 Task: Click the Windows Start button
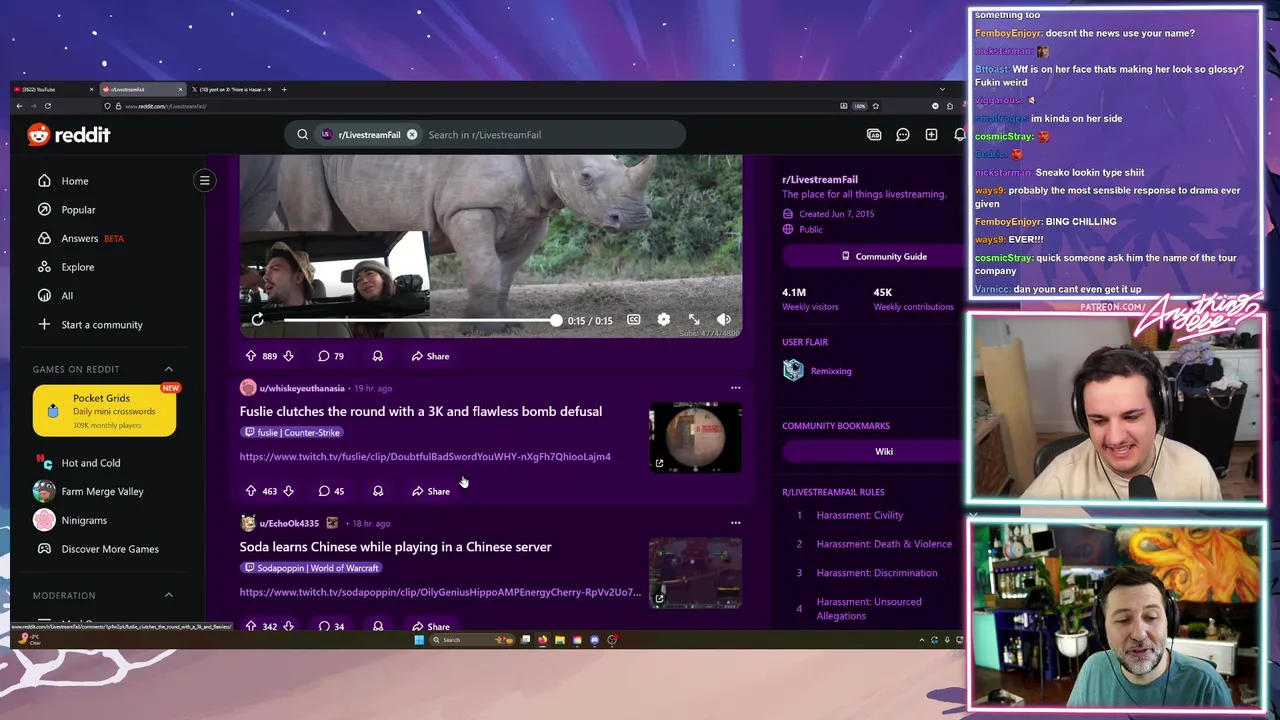click(419, 640)
